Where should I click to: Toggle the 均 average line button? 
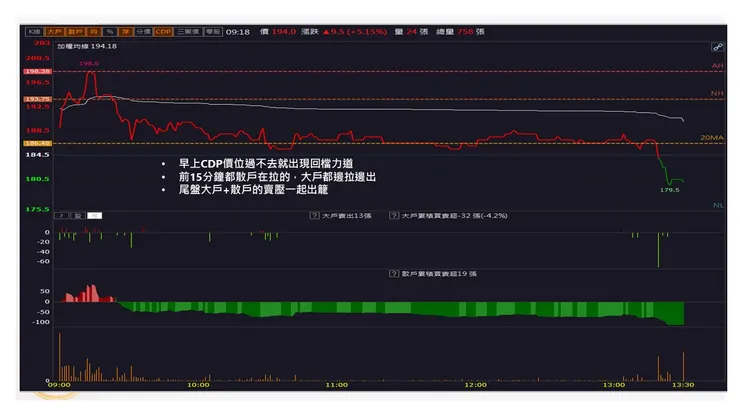(93, 32)
